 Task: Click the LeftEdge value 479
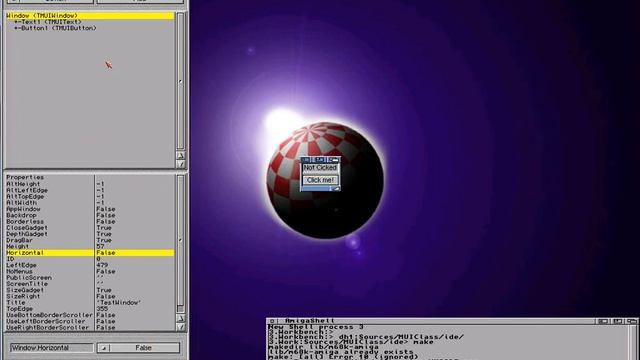click(102, 265)
